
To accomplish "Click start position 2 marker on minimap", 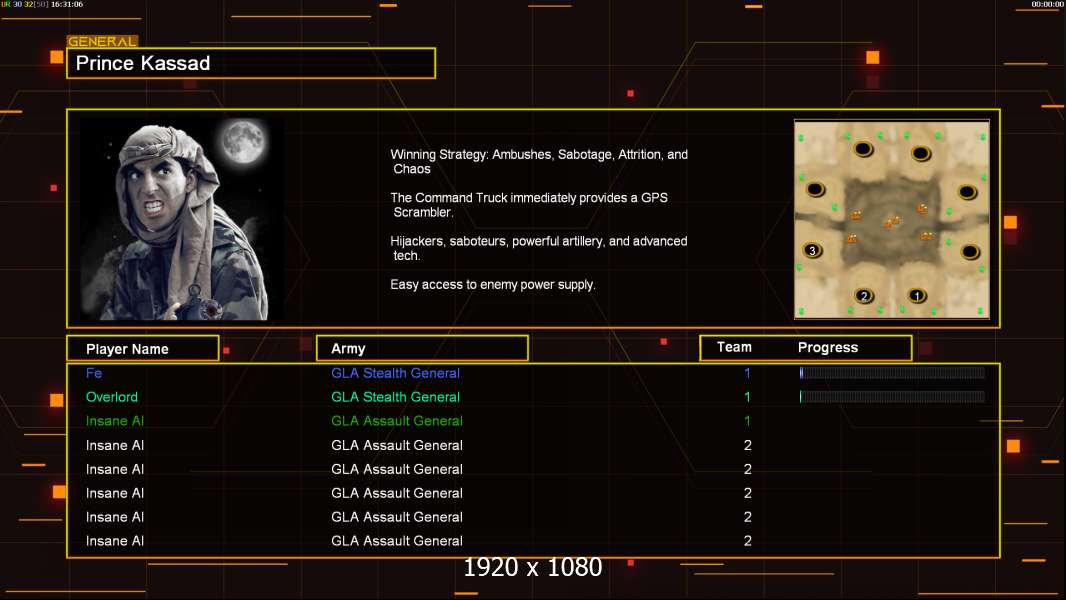I will click(864, 296).
